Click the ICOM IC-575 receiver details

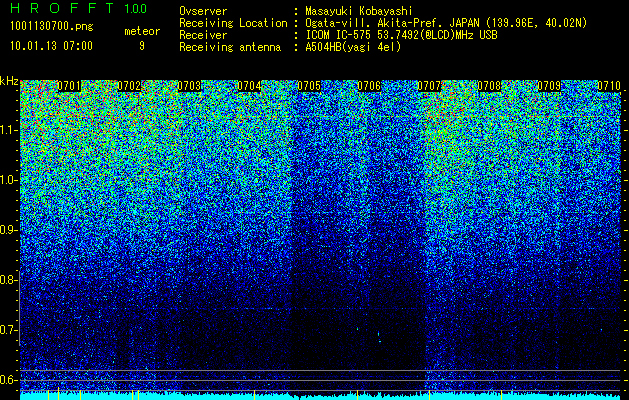401,35
